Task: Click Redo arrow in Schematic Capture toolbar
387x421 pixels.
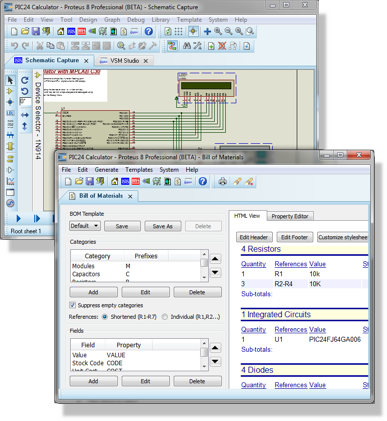Action: [25, 46]
